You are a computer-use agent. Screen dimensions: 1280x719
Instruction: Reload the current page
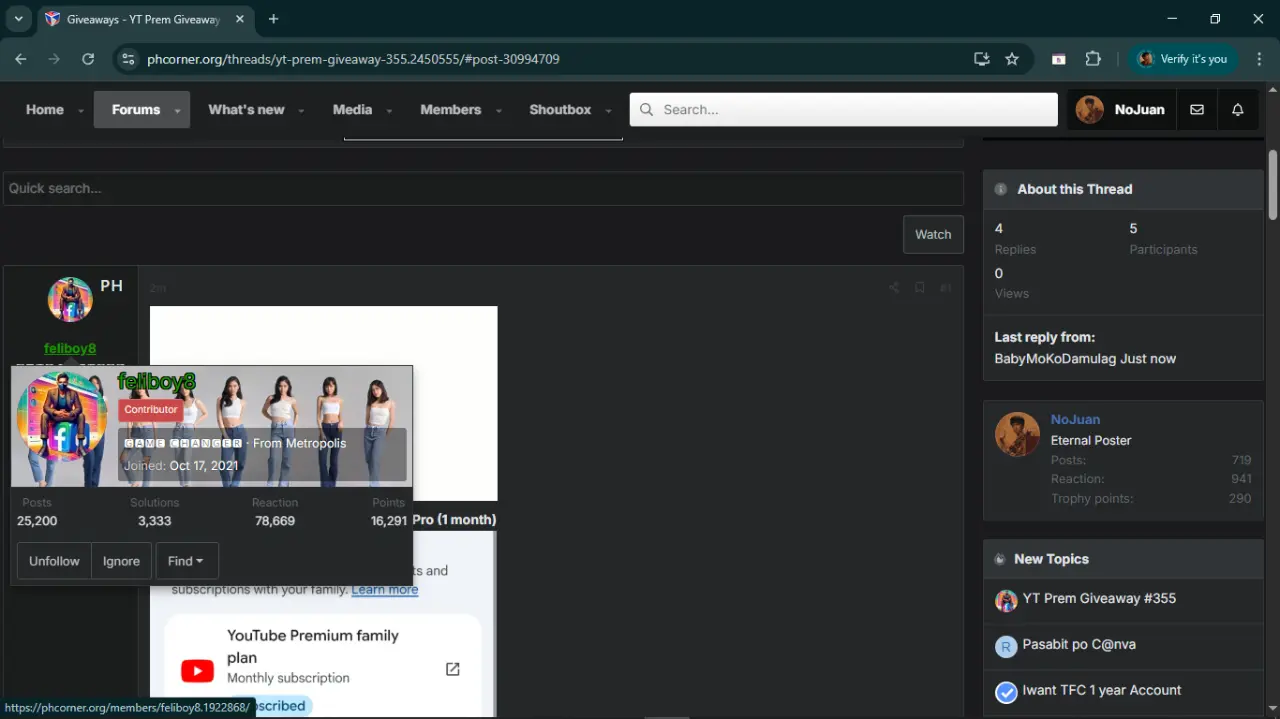pyautogui.click(x=88, y=59)
